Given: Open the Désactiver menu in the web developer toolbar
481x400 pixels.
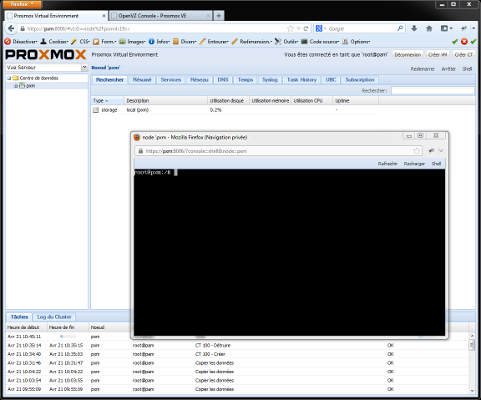Looking at the screenshot, I should point(21,42).
